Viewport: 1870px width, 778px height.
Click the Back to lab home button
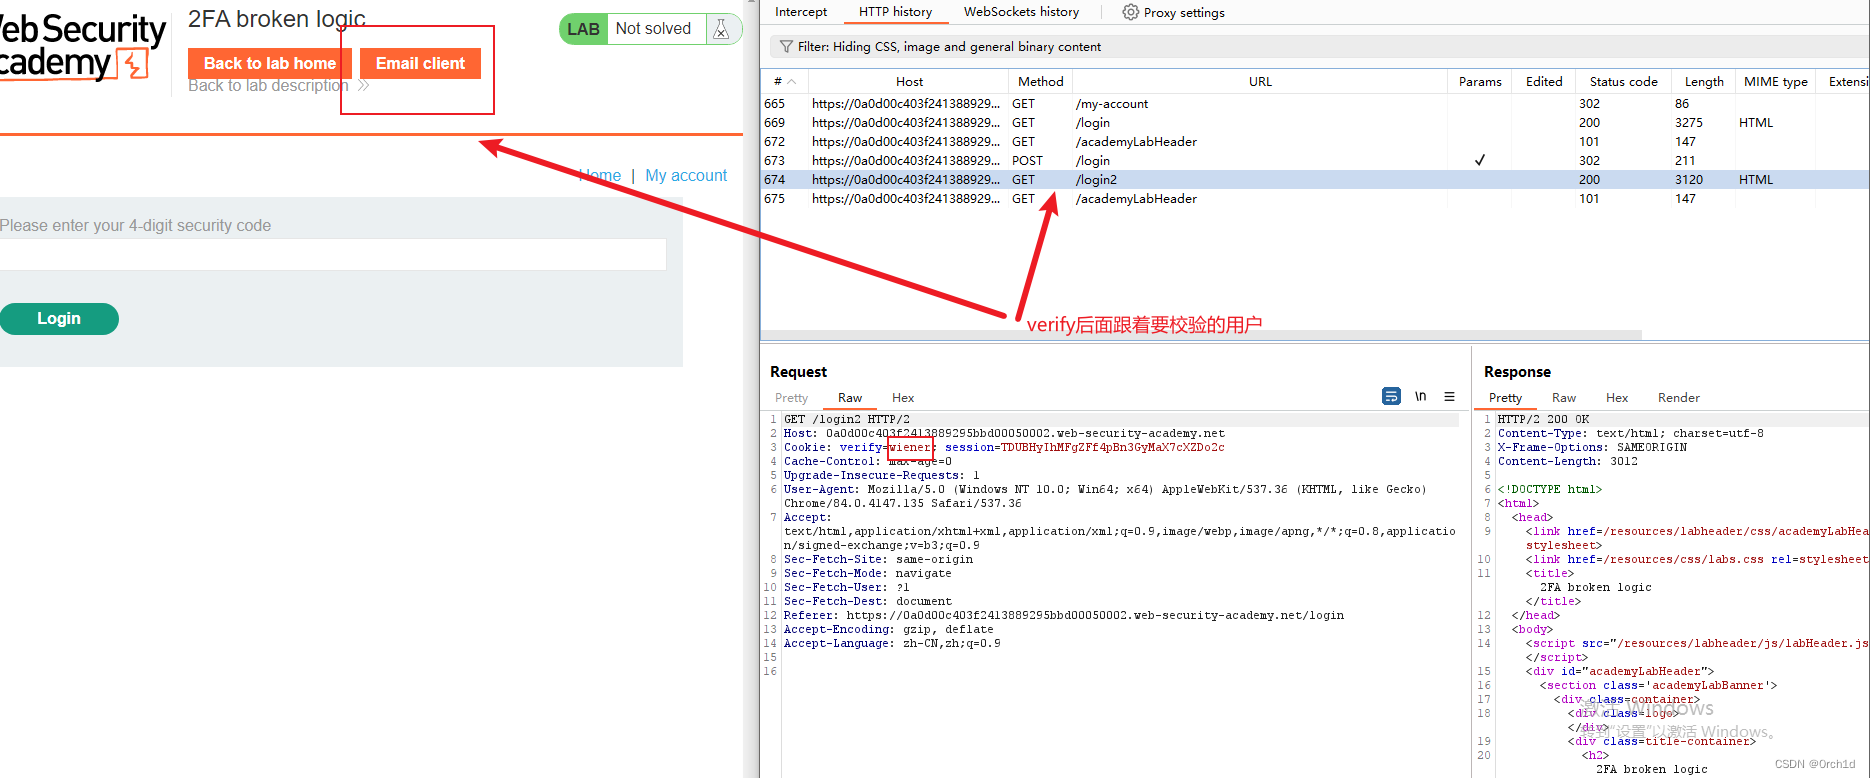pyautogui.click(x=270, y=63)
